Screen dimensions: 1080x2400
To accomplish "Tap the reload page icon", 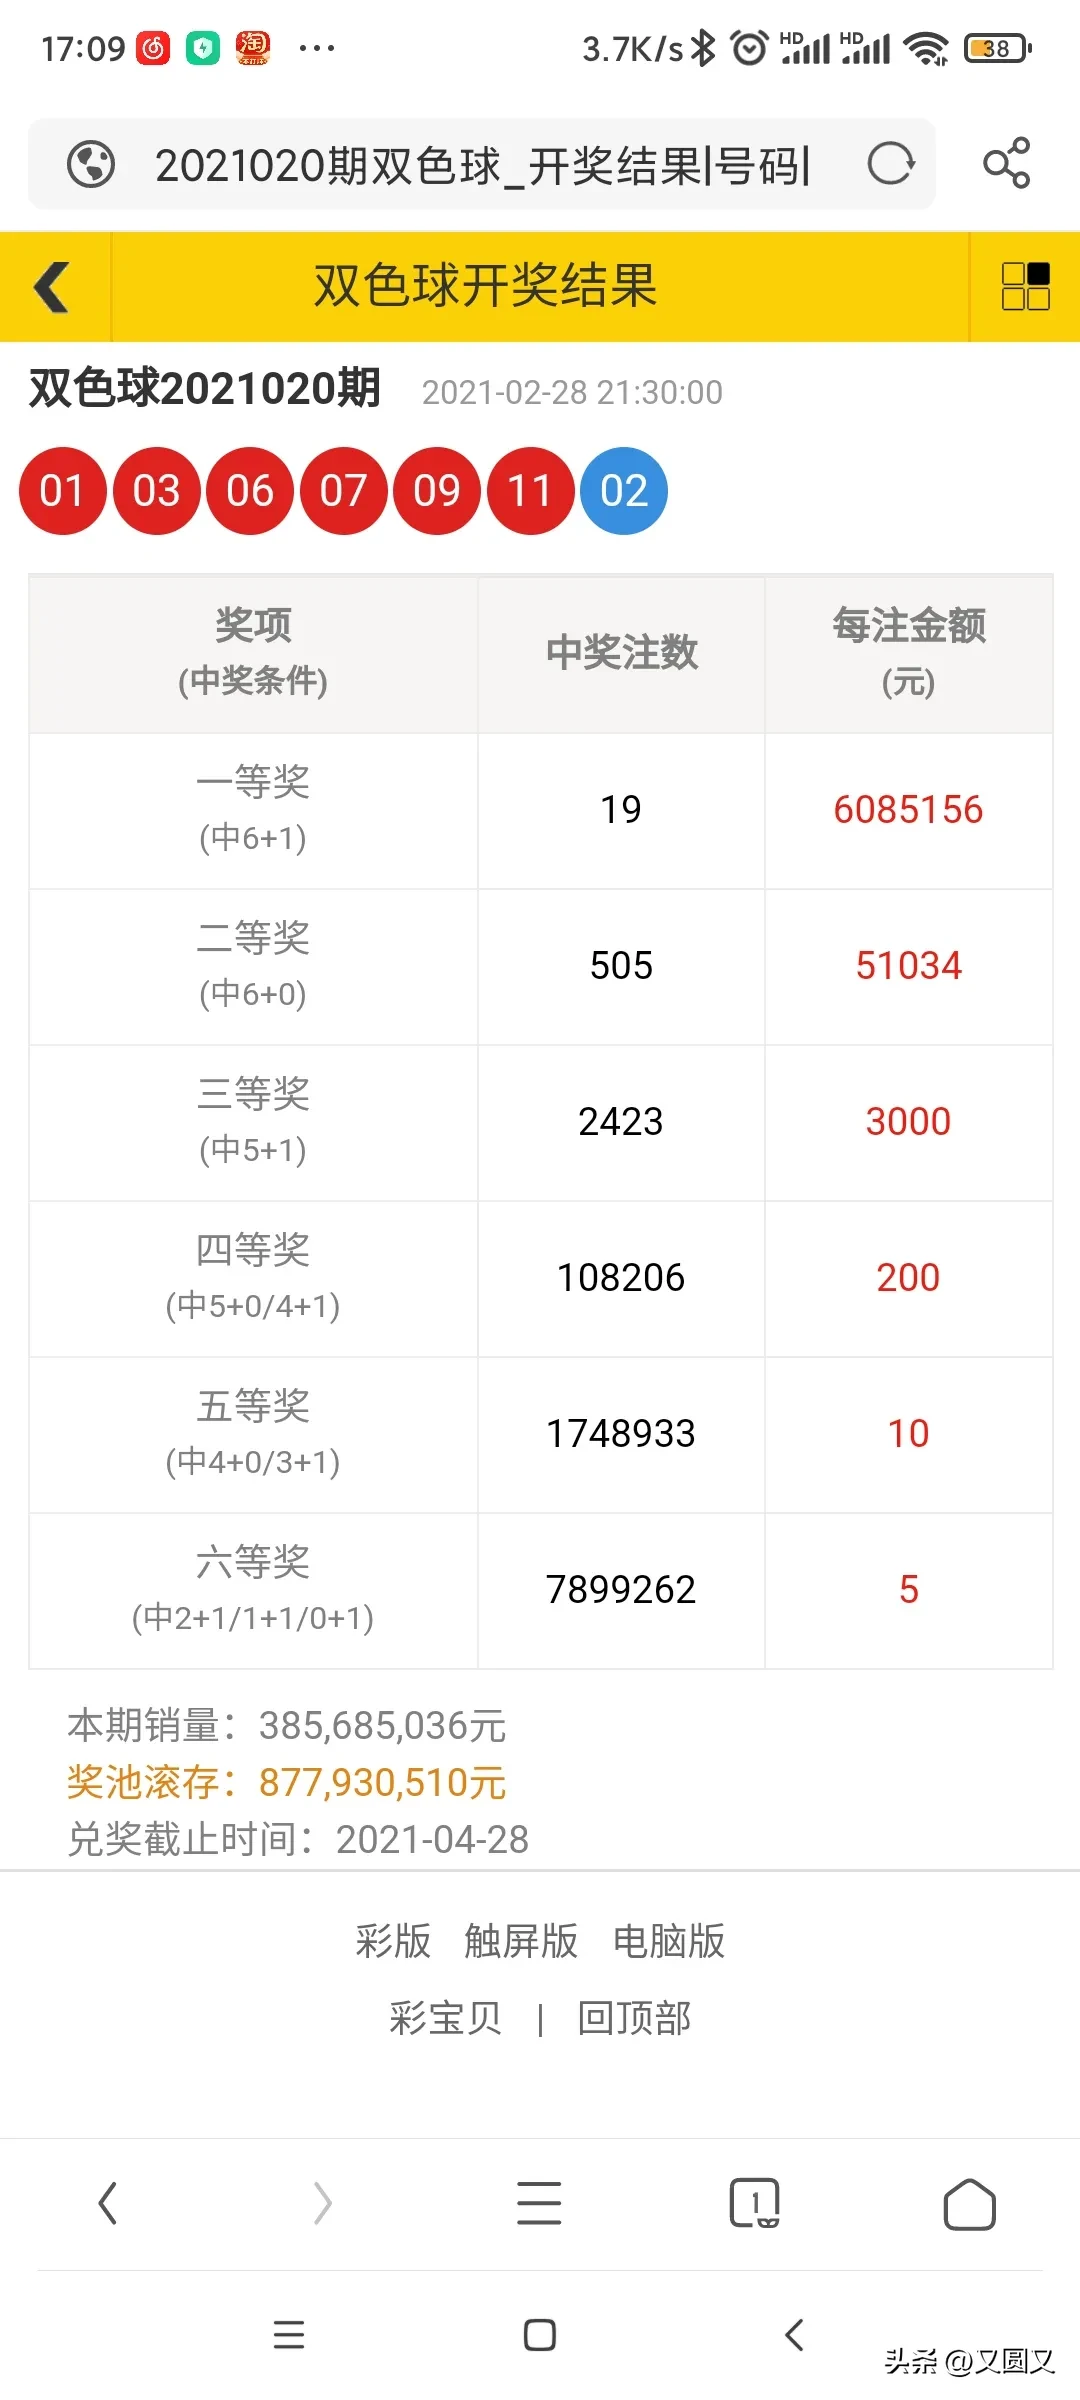I will (x=890, y=164).
